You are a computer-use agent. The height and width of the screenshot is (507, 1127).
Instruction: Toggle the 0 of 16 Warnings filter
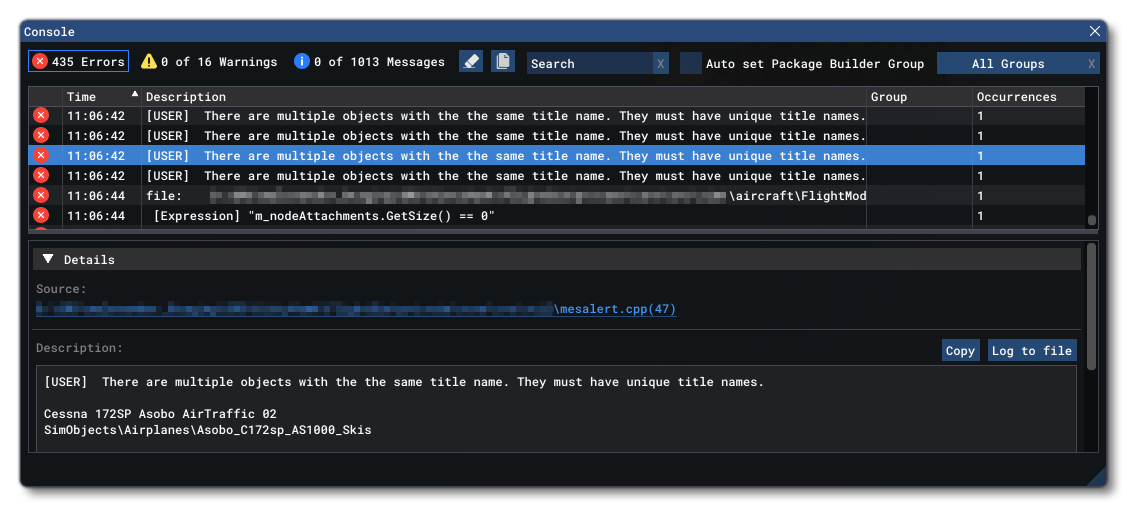(x=208, y=62)
